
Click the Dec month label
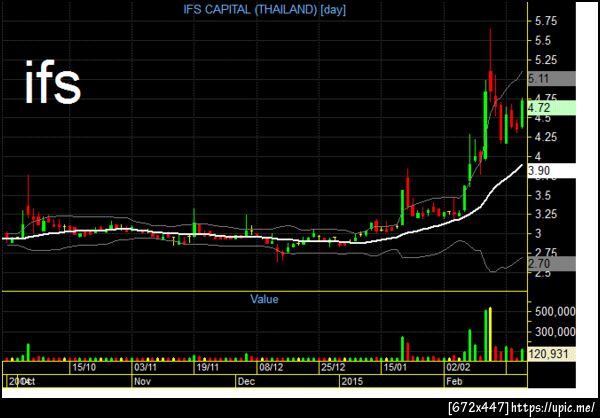pyautogui.click(x=246, y=382)
